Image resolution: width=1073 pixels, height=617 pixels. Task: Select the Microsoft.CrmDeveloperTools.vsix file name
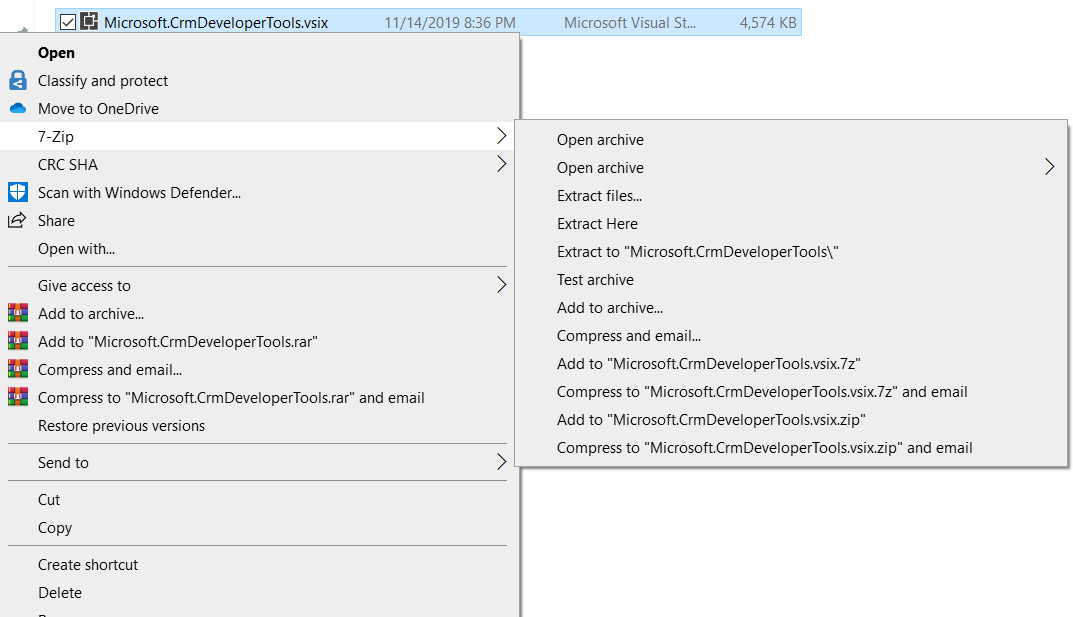coord(215,21)
